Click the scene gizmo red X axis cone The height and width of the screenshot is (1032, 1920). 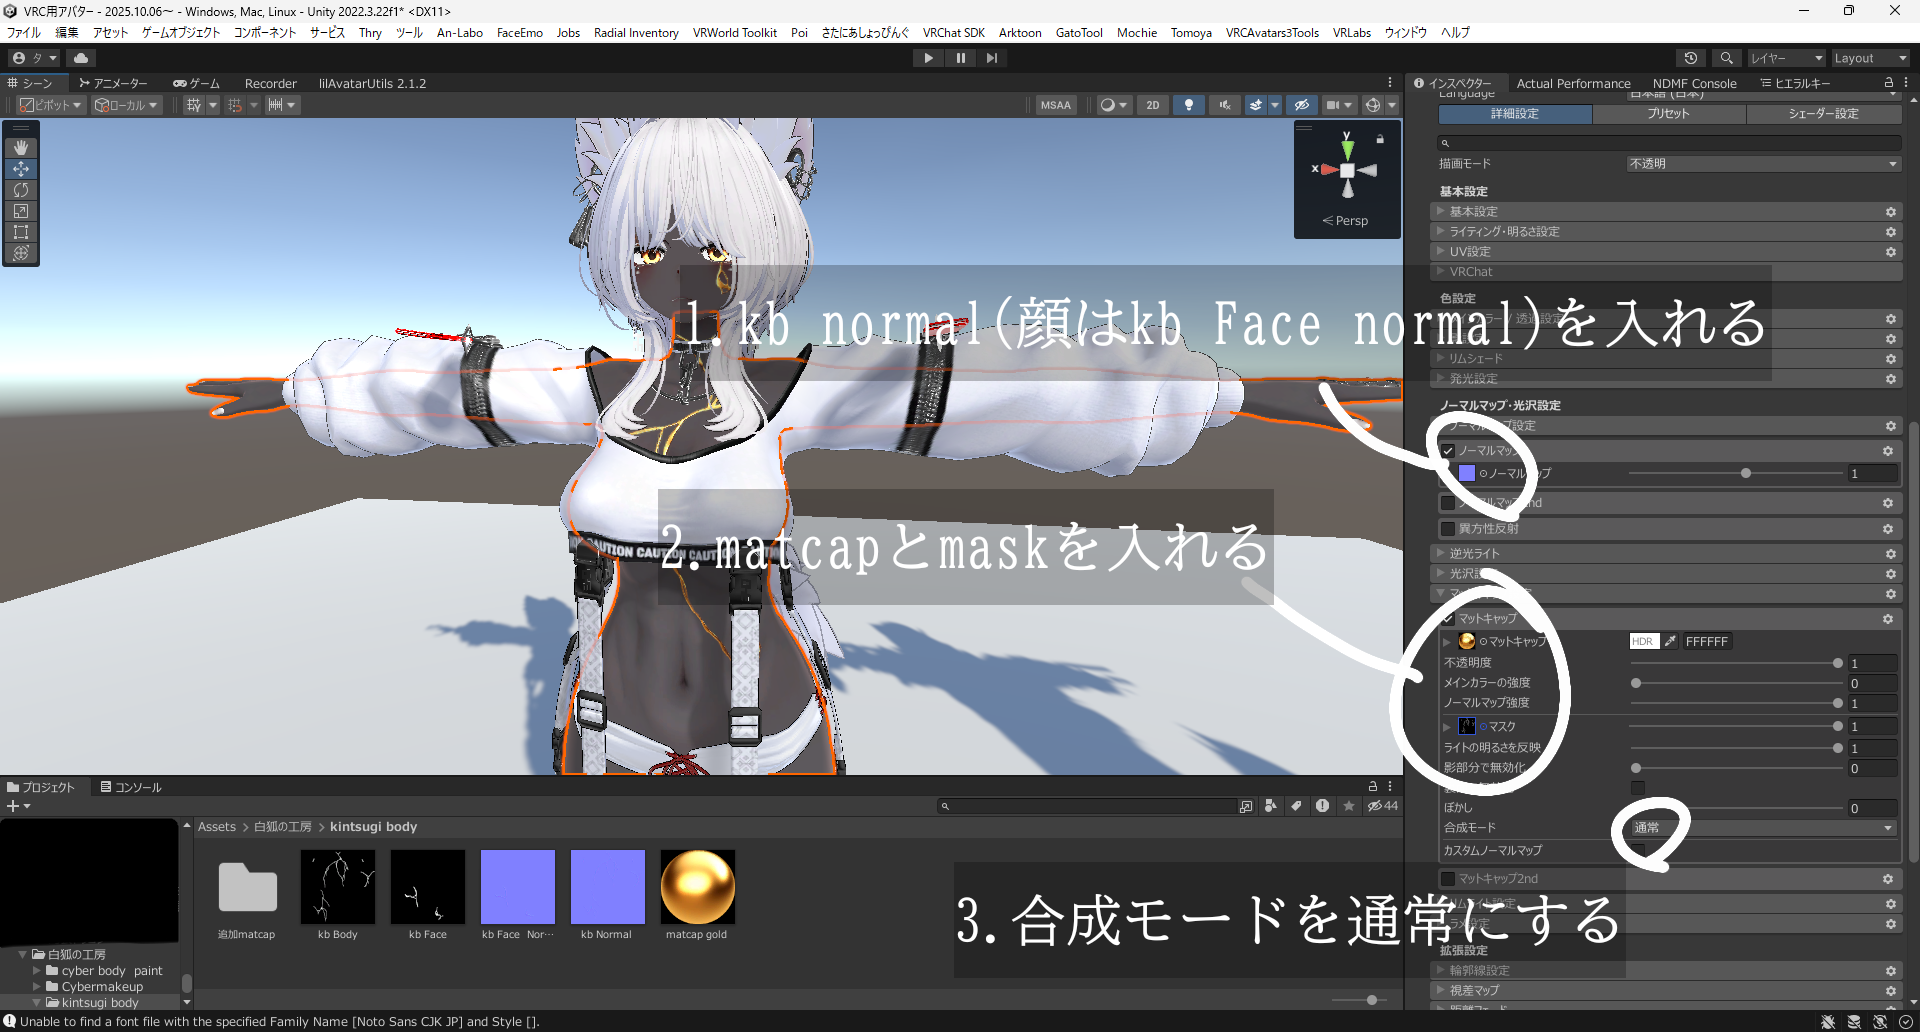tap(1327, 170)
